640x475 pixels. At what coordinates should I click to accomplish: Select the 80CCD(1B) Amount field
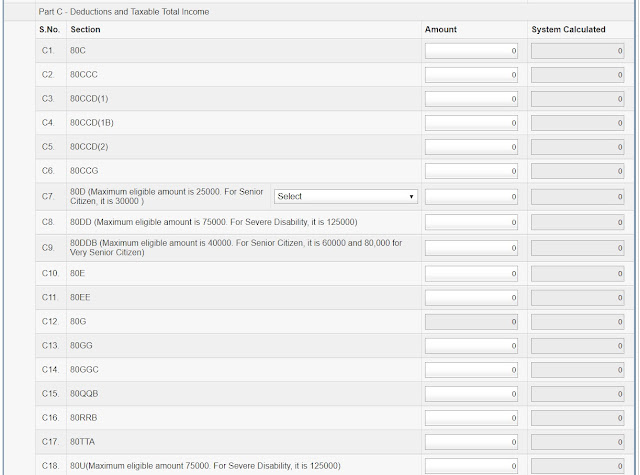coord(472,123)
